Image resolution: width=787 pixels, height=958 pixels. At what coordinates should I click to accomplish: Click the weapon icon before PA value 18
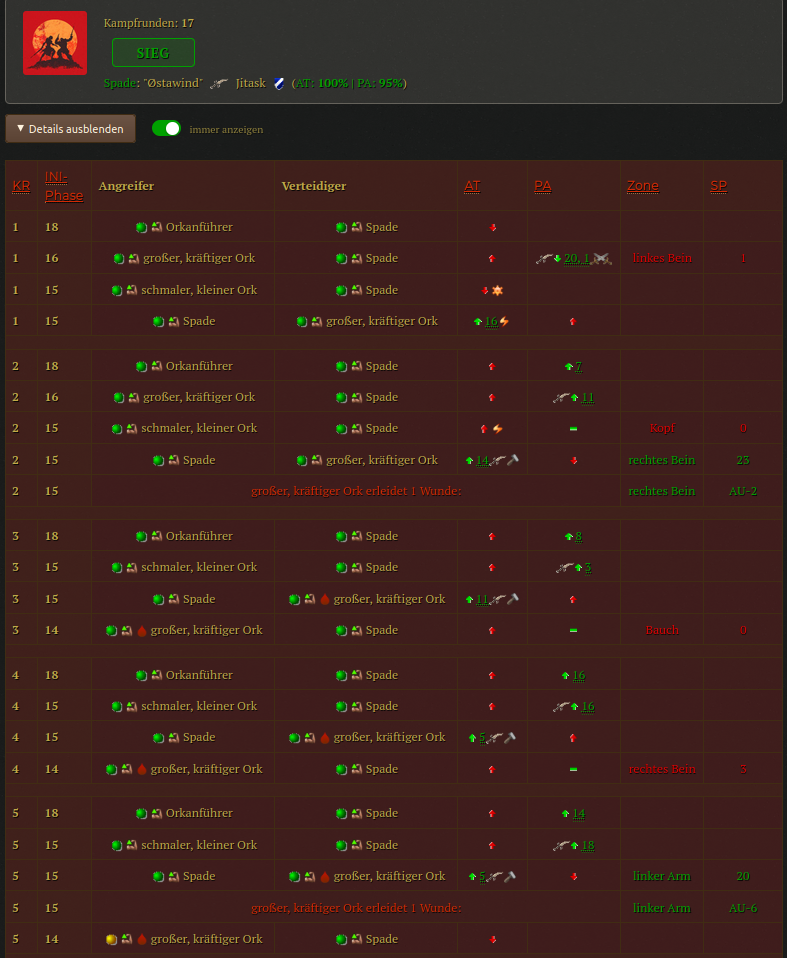pyautogui.click(x=561, y=846)
